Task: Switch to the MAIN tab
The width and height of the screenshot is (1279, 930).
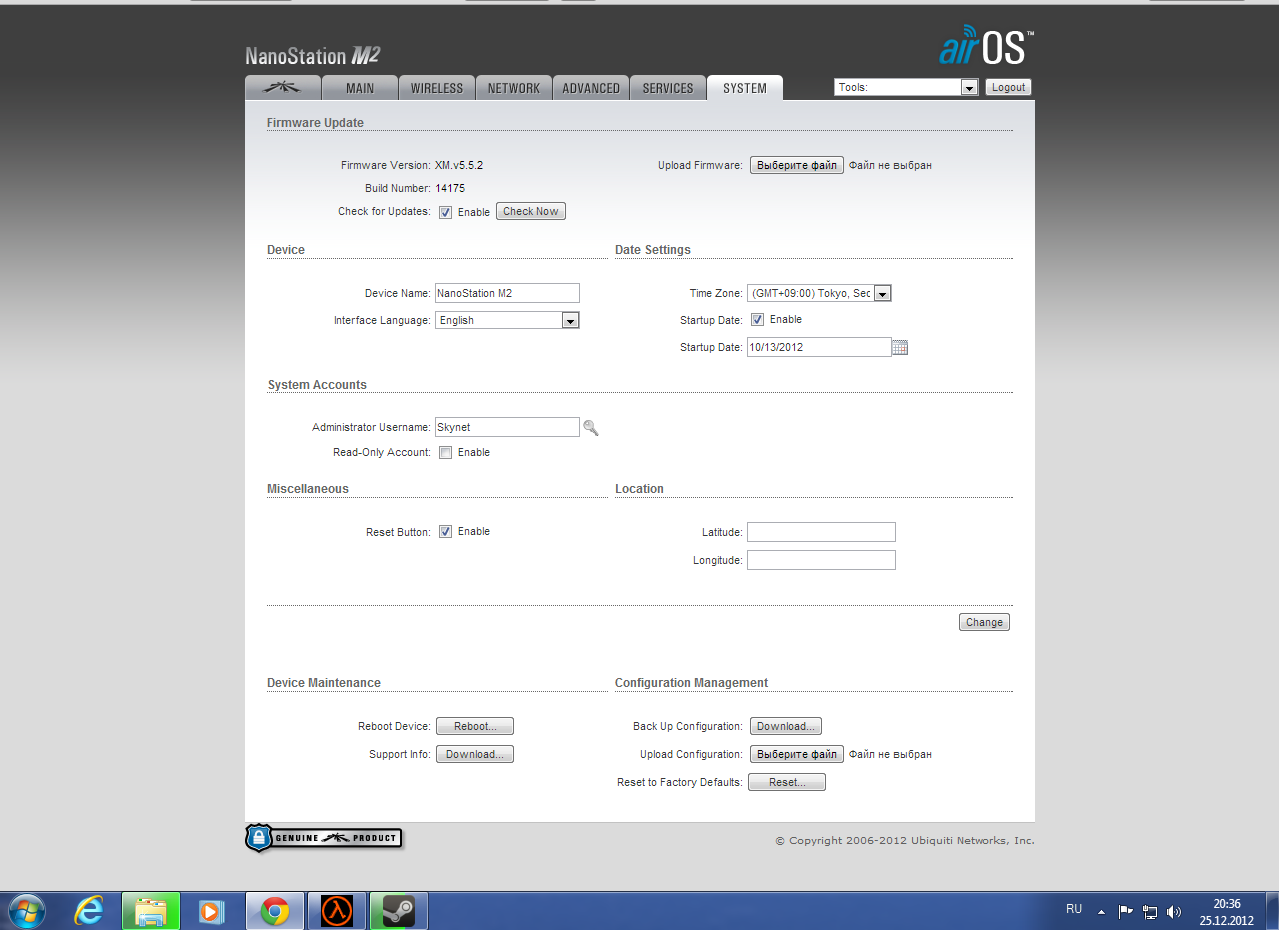Action: [x=360, y=88]
